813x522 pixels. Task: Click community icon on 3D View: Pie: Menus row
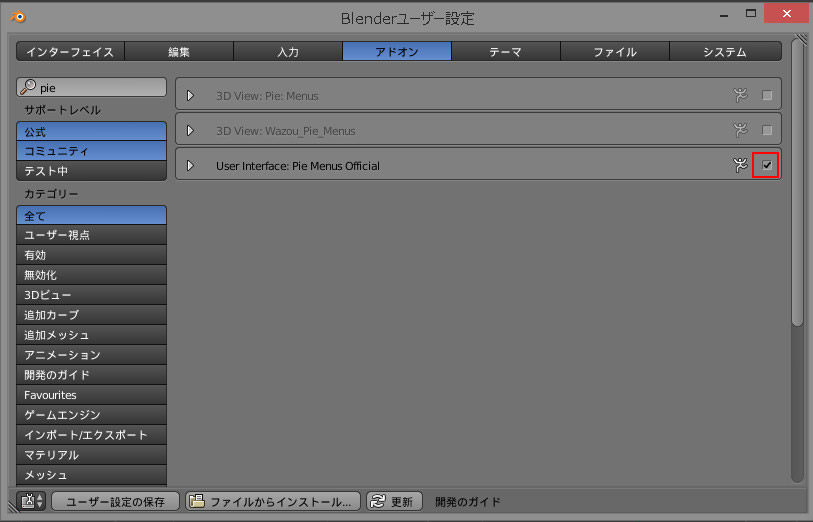740,95
